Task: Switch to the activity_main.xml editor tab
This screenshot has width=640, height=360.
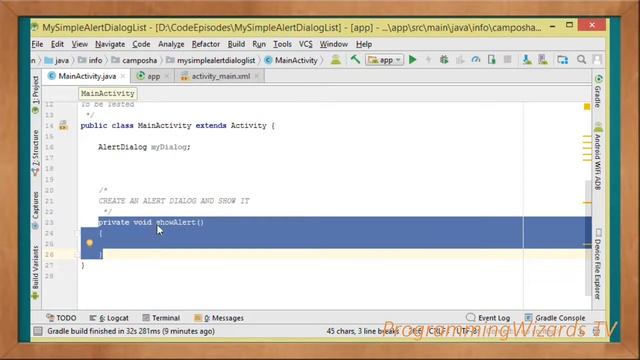Action: pos(220,76)
